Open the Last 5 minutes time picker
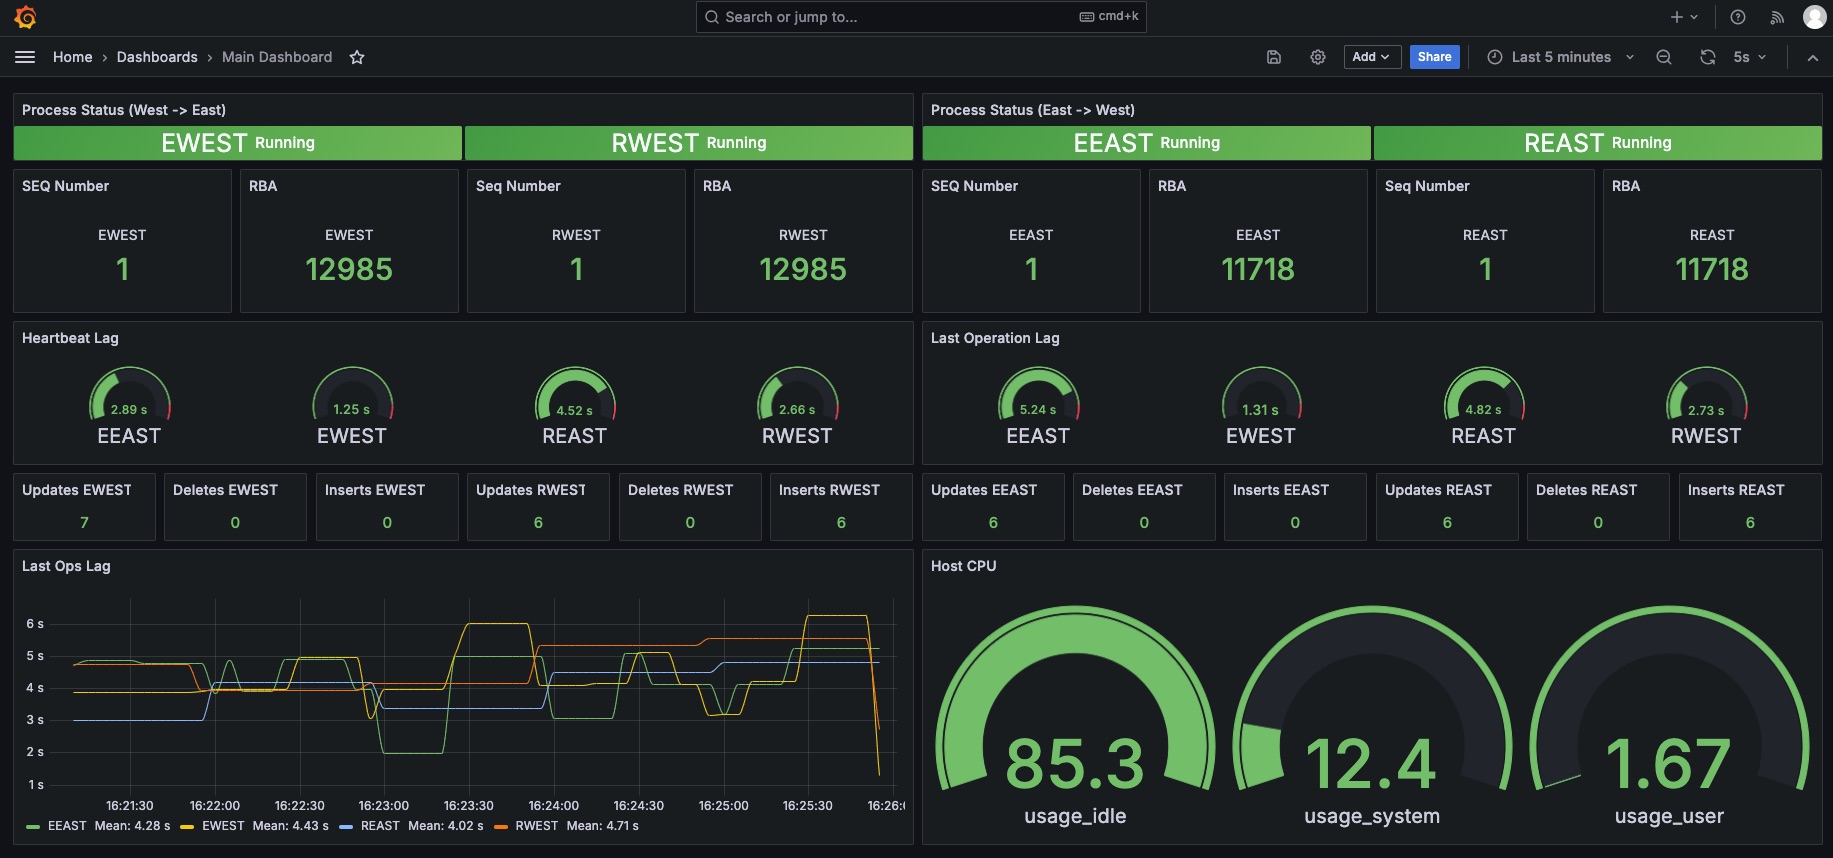 coord(1560,57)
